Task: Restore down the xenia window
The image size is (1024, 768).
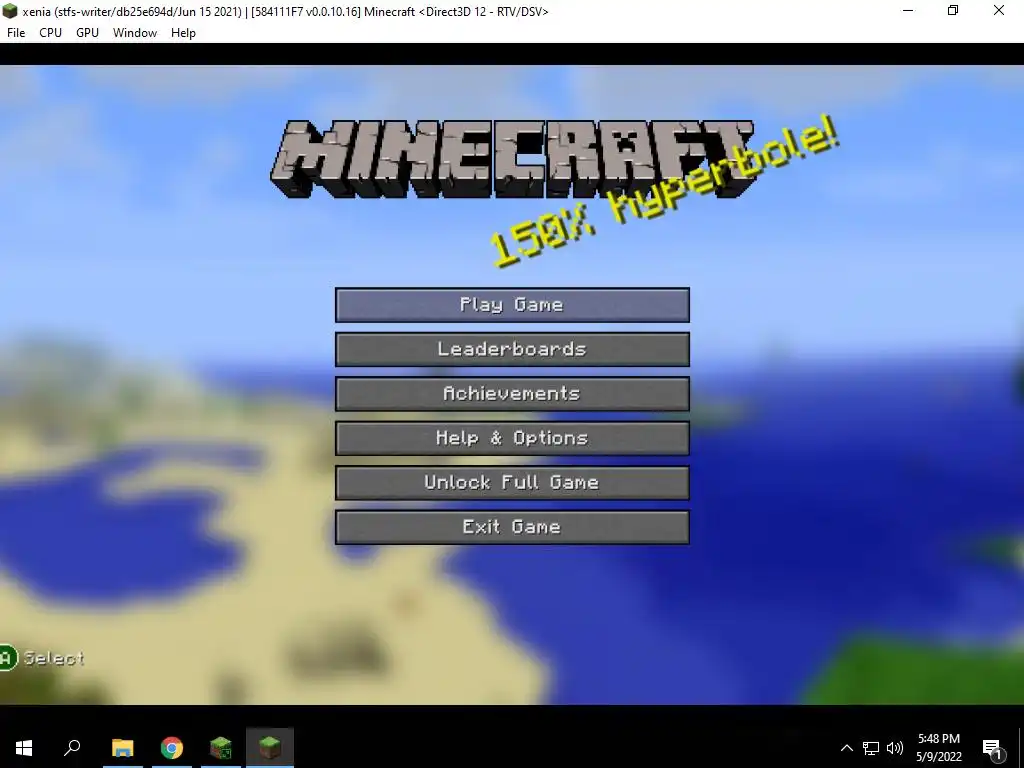Action: pyautogui.click(x=953, y=10)
